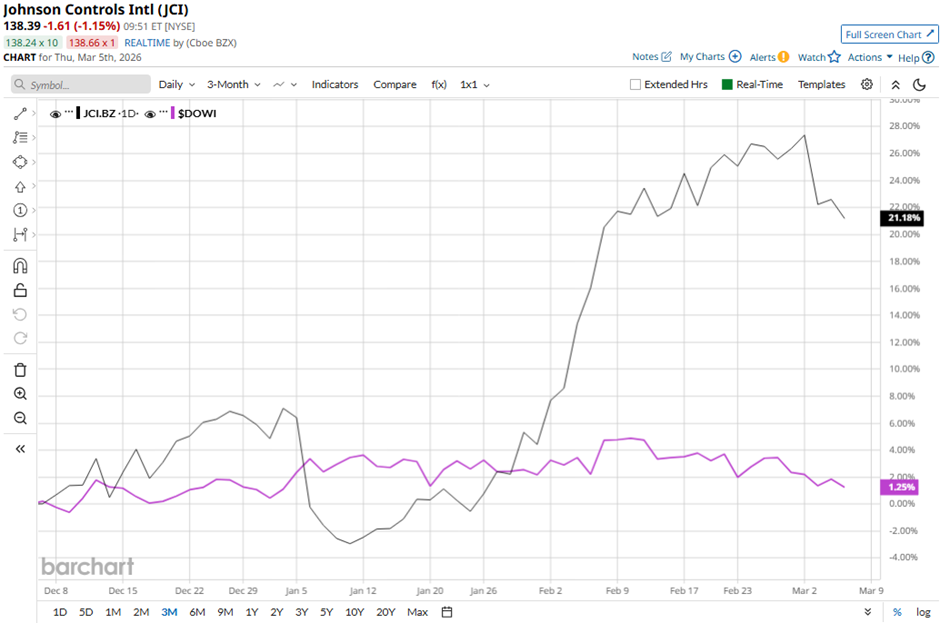The image size is (940, 623).
Task: Open the date range calendar picker
Action: point(447,612)
